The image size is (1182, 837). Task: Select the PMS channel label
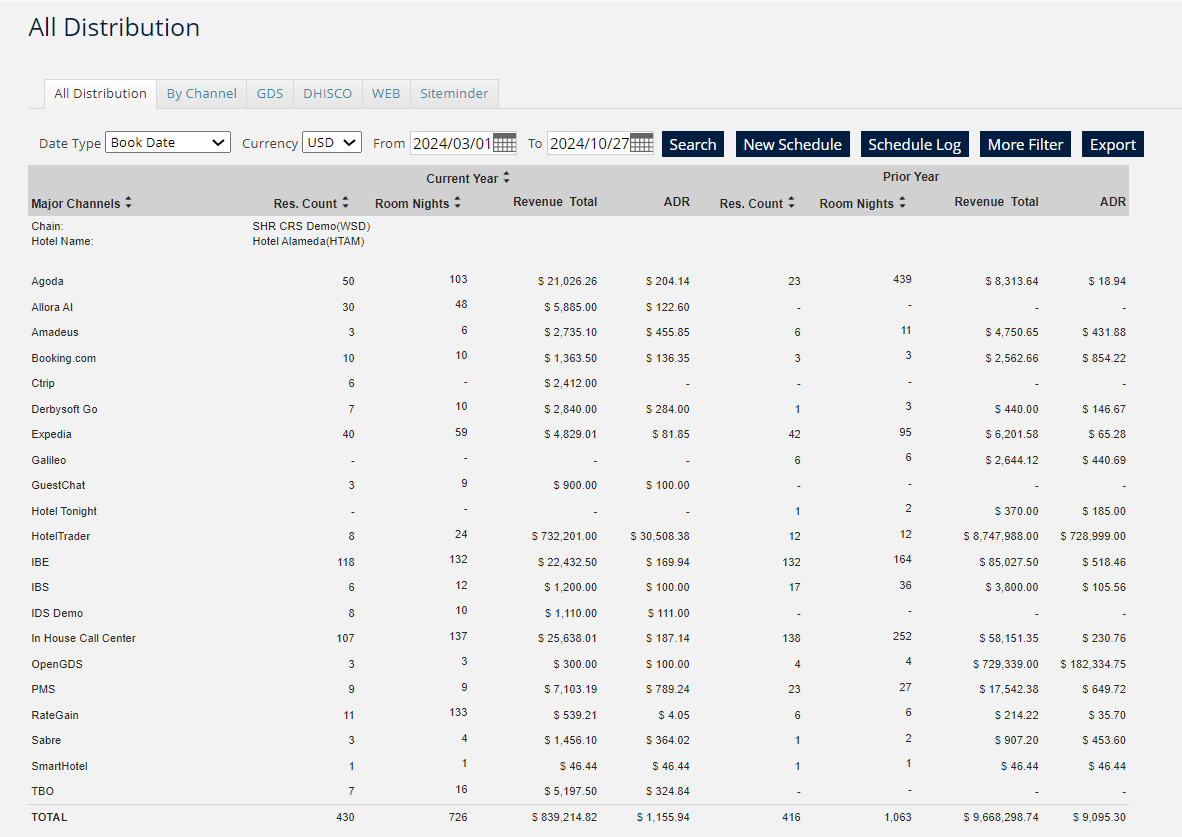coord(43,689)
